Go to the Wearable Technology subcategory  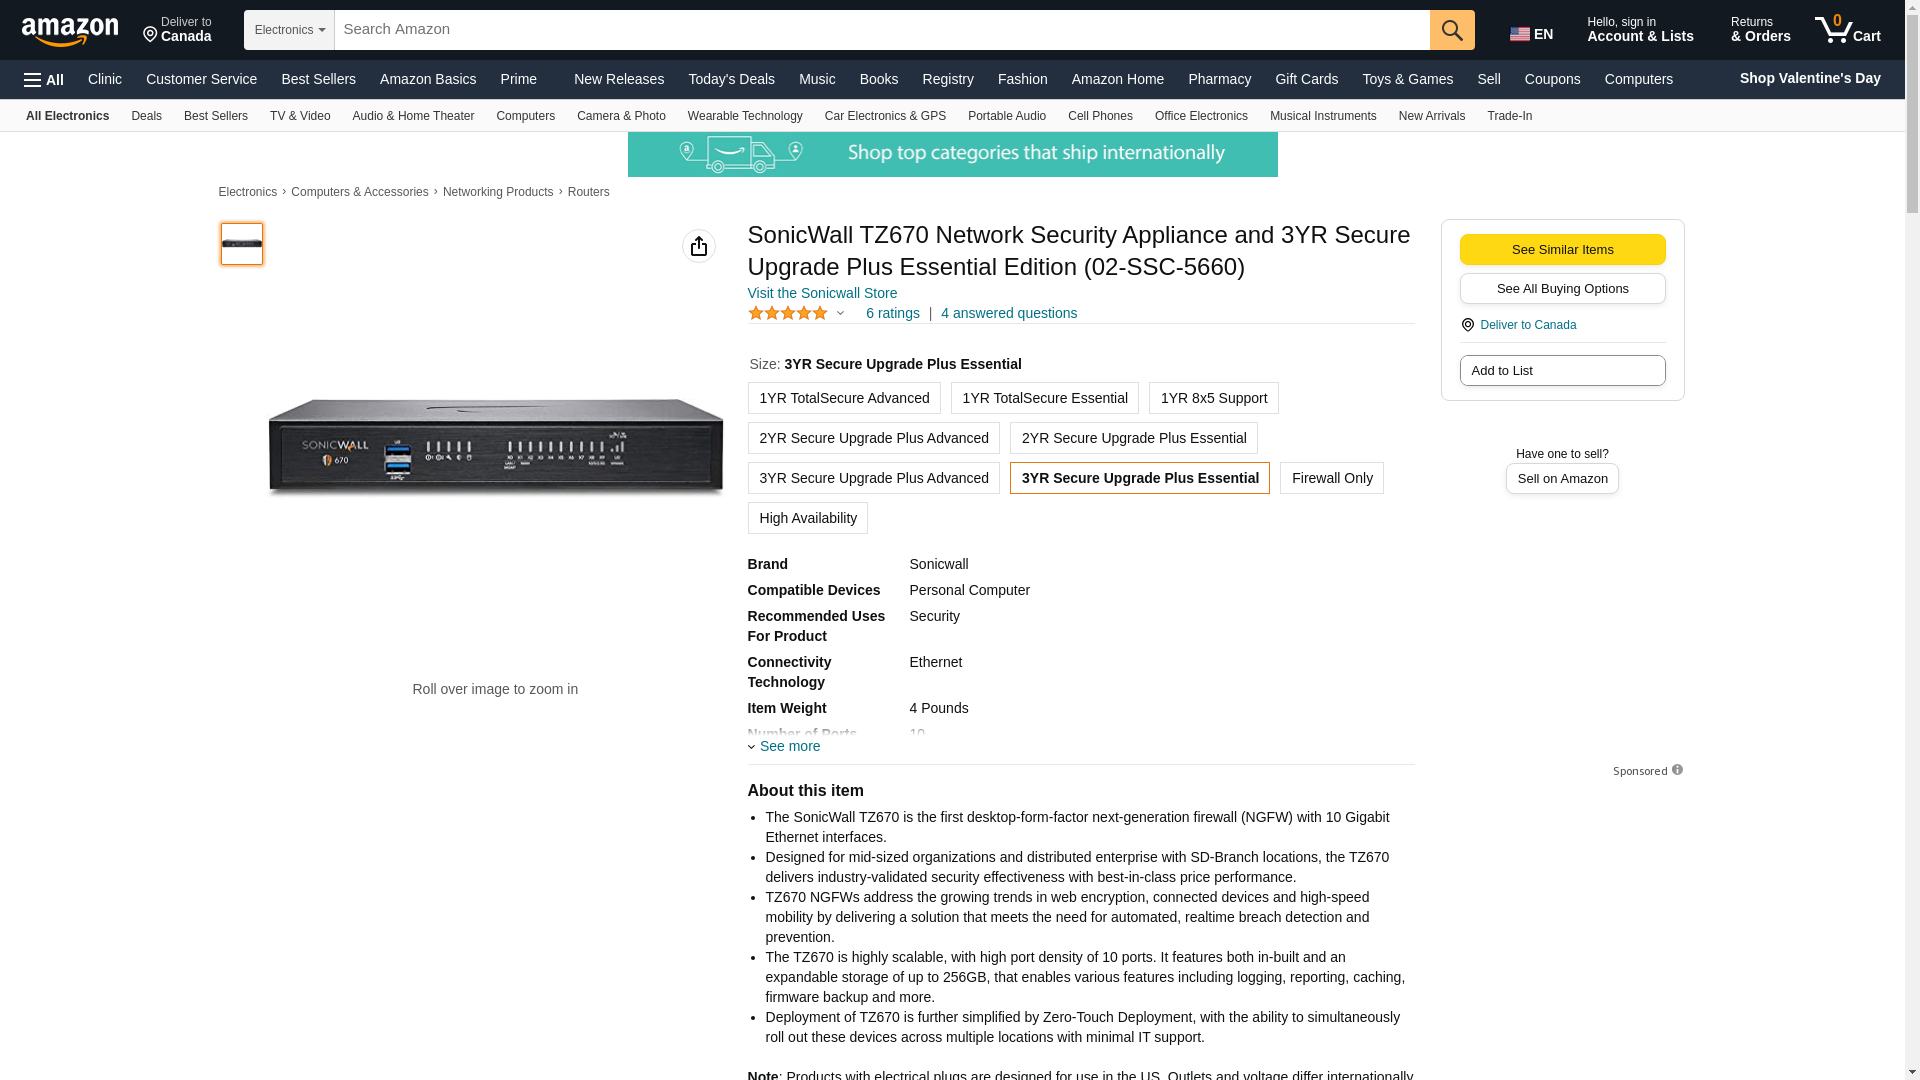click(x=744, y=116)
